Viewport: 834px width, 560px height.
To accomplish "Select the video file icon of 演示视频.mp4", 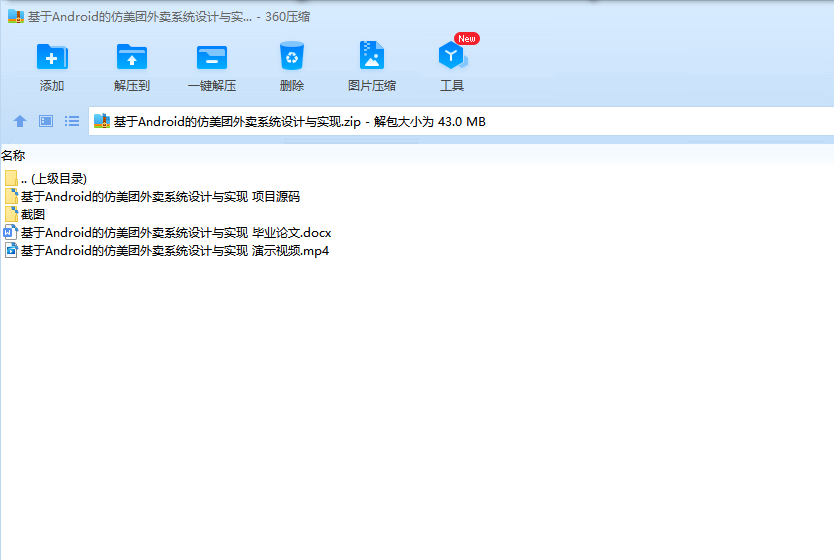I will (x=11, y=250).
